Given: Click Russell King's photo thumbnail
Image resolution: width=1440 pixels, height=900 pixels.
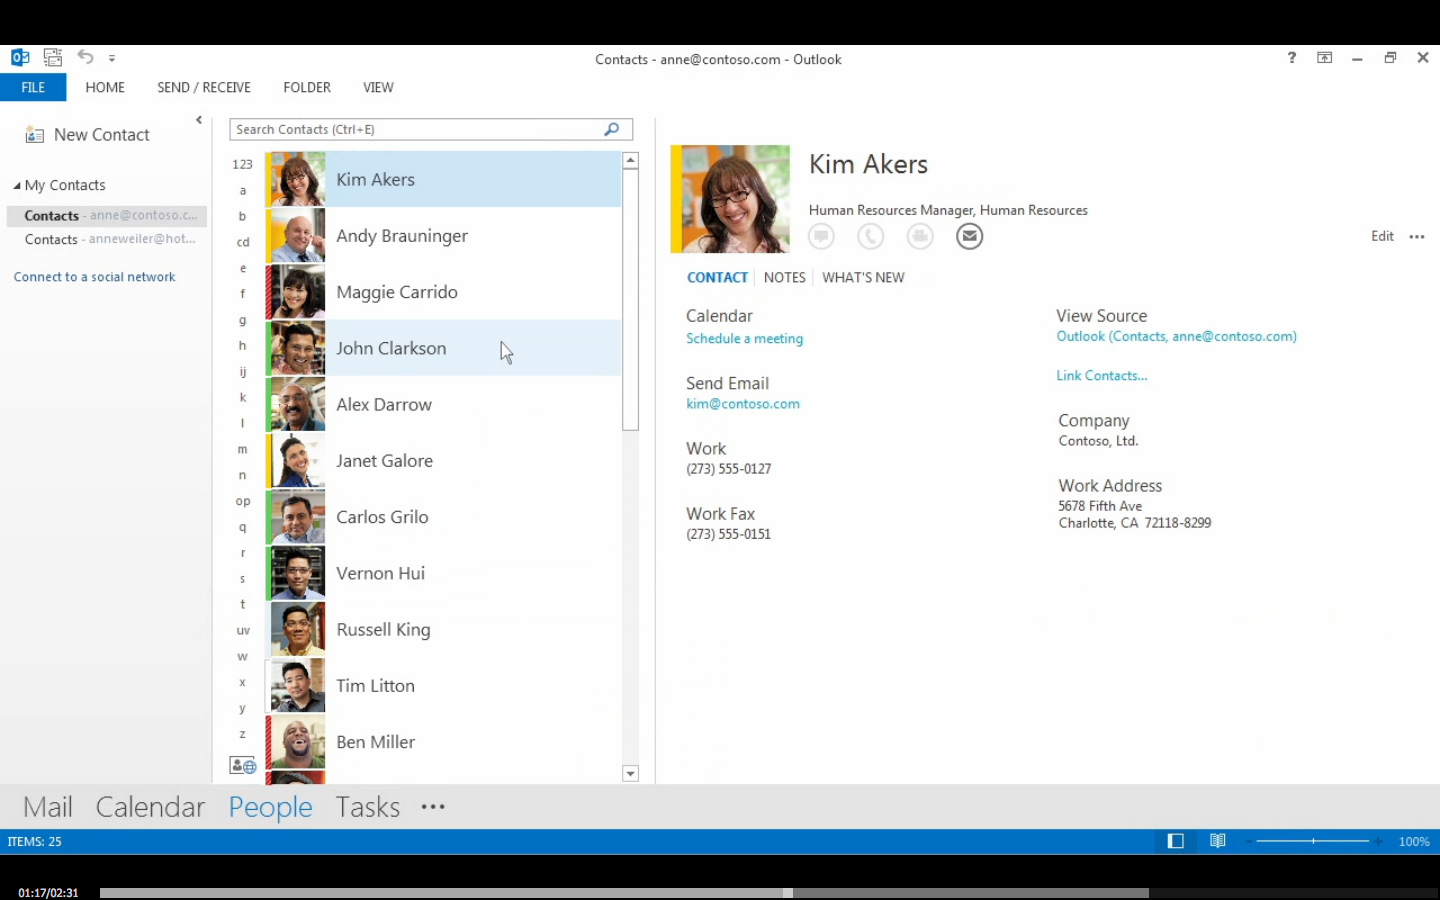Looking at the screenshot, I should pyautogui.click(x=297, y=629).
